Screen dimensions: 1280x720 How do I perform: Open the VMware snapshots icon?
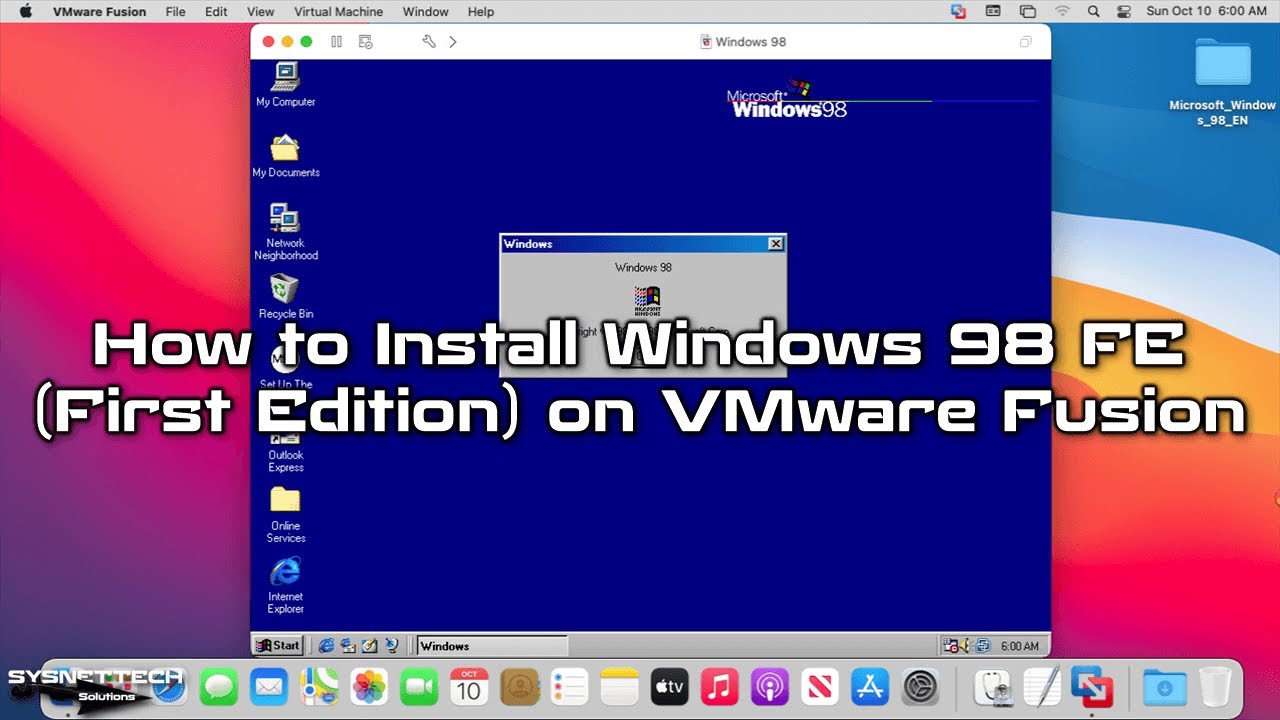pos(366,42)
